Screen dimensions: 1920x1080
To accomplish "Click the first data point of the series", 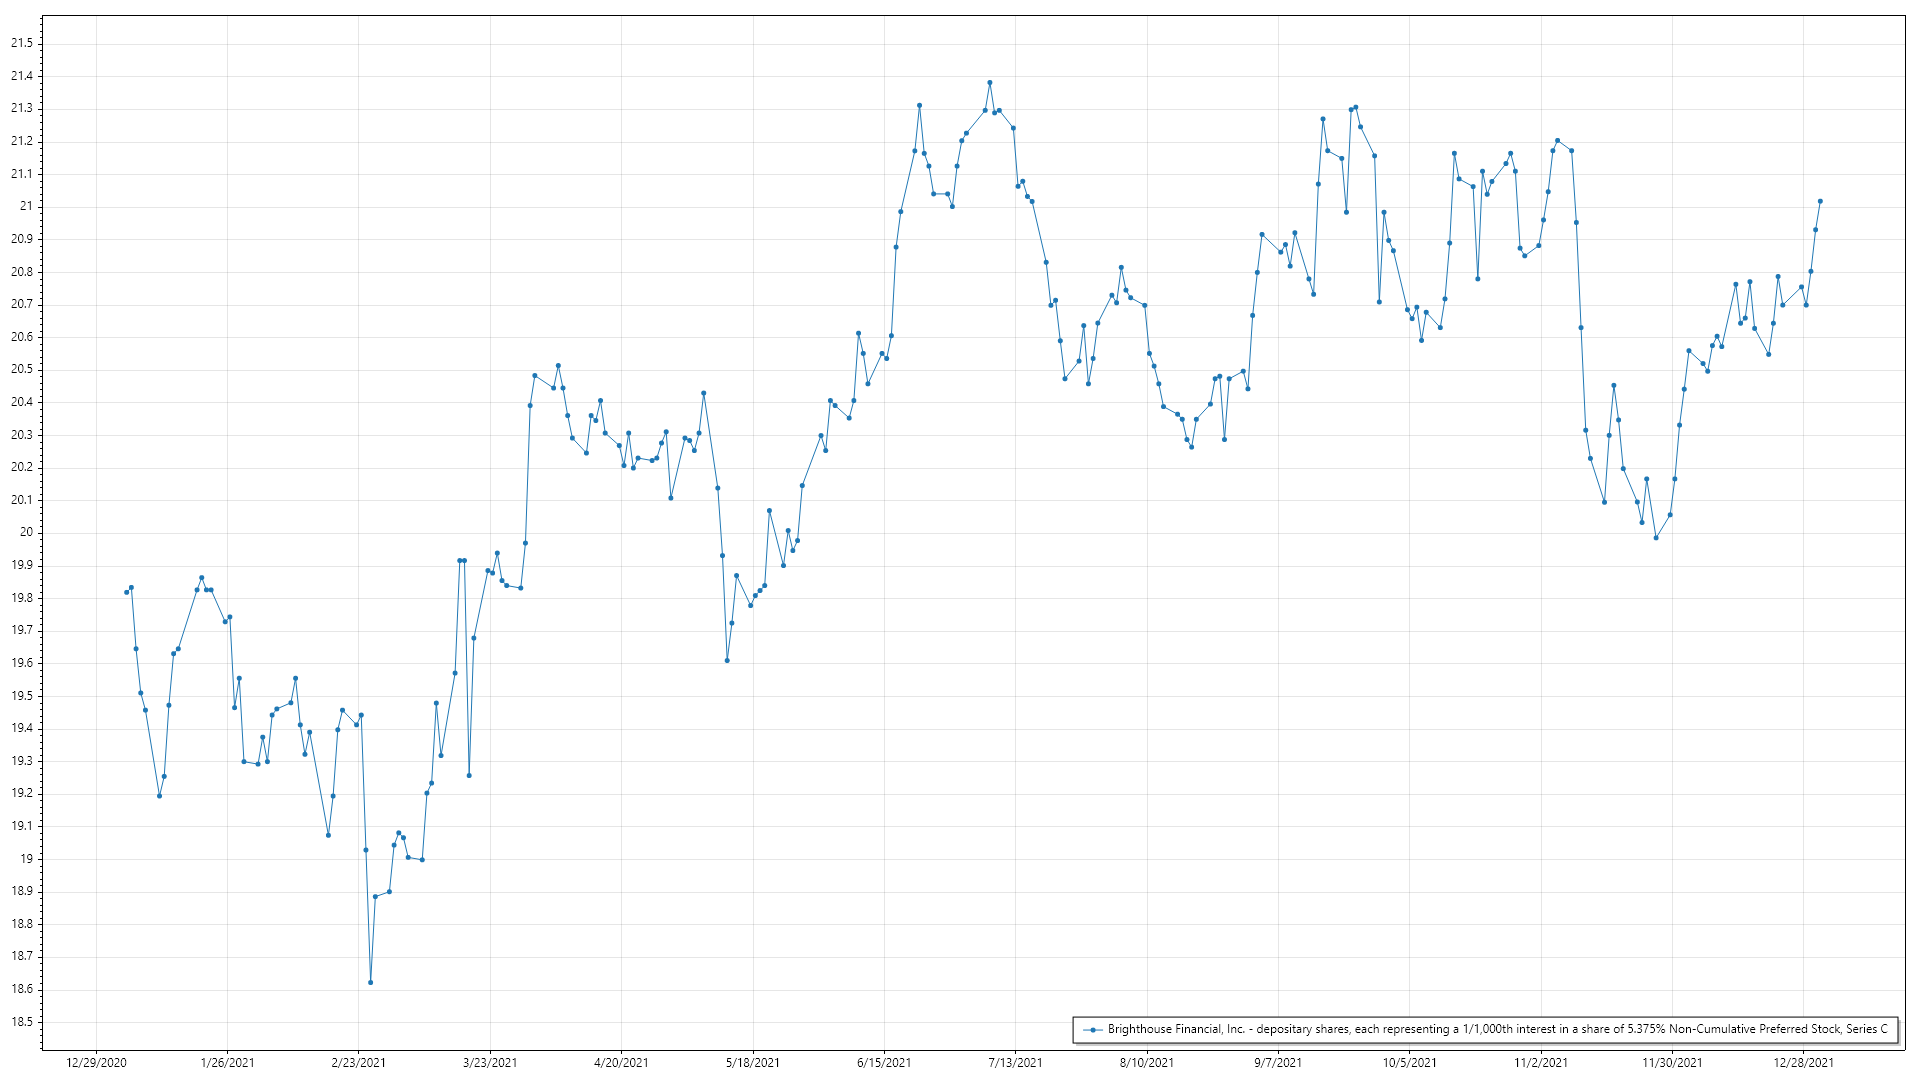I will (x=126, y=592).
